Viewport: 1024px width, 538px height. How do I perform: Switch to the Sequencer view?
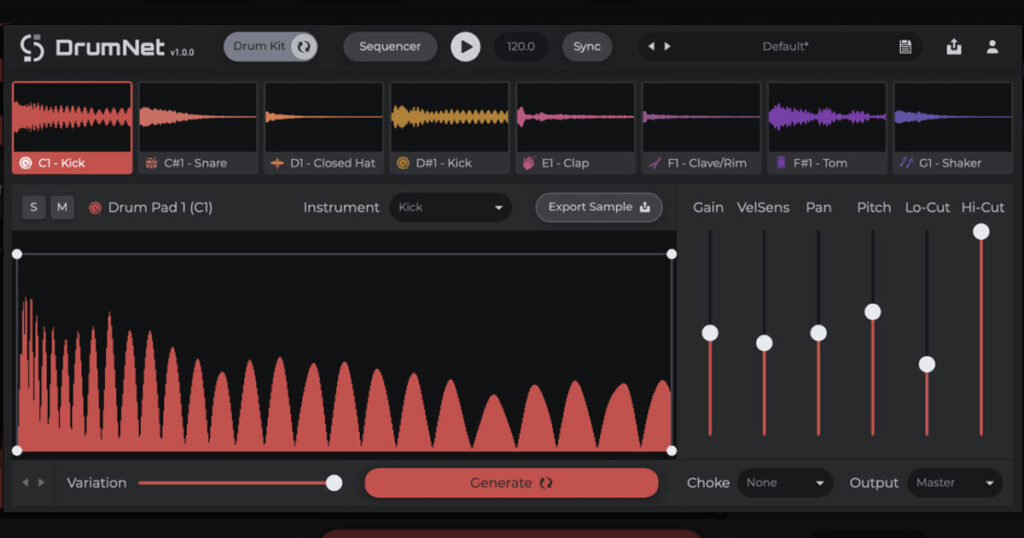(x=390, y=47)
